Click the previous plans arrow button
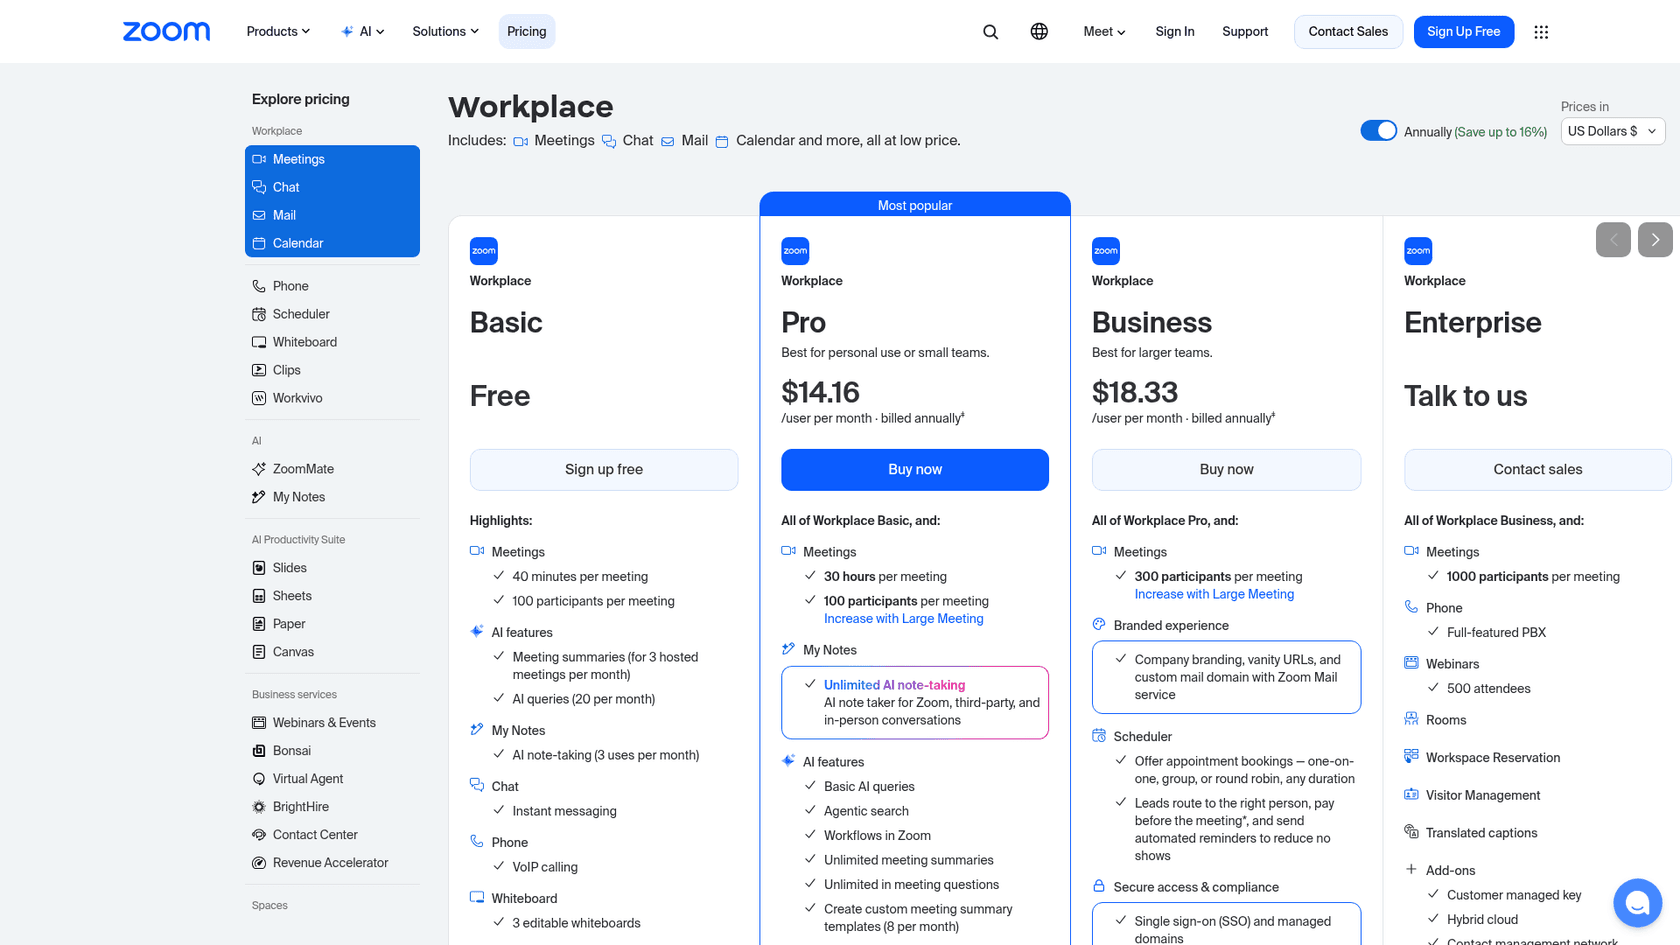The height and width of the screenshot is (945, 1680). point(1613,240)
